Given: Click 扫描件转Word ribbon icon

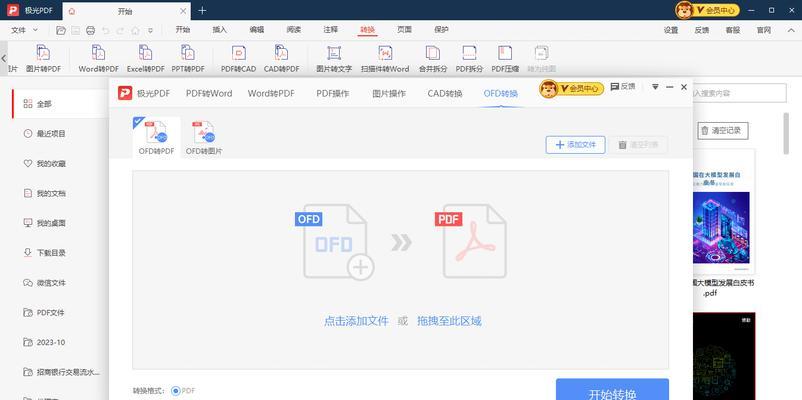Looking at the screenshot, I should [385, 59].
